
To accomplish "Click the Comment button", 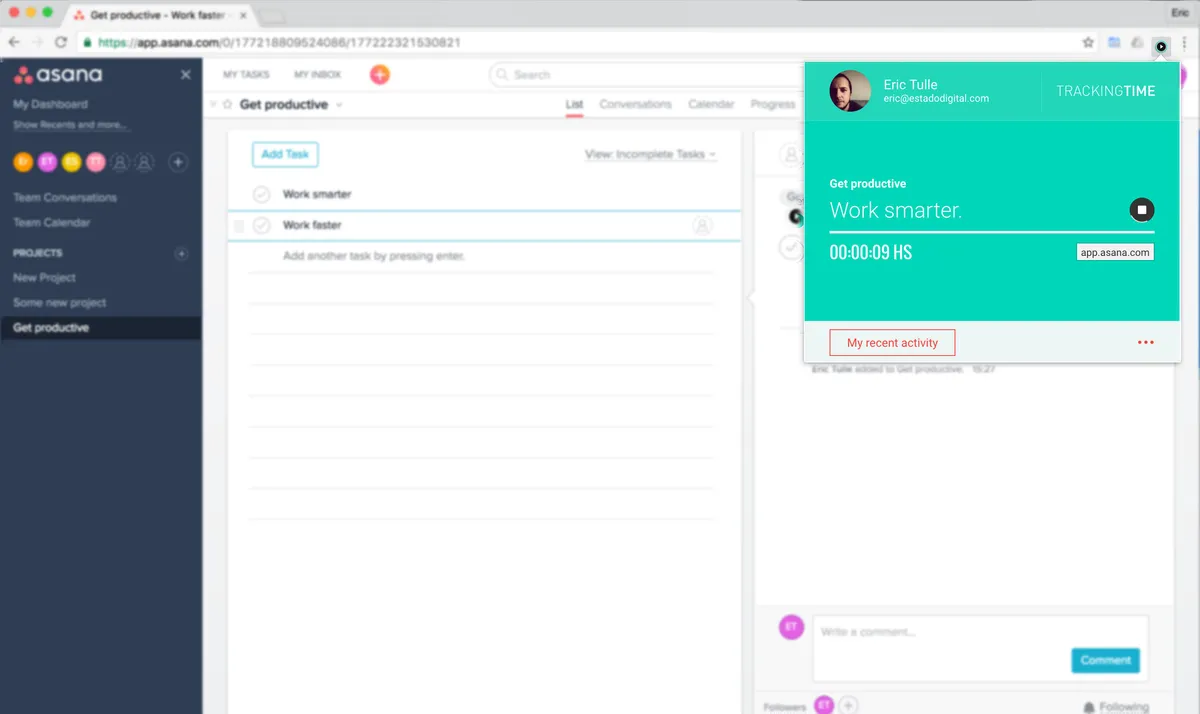I will coord(1105,660).
